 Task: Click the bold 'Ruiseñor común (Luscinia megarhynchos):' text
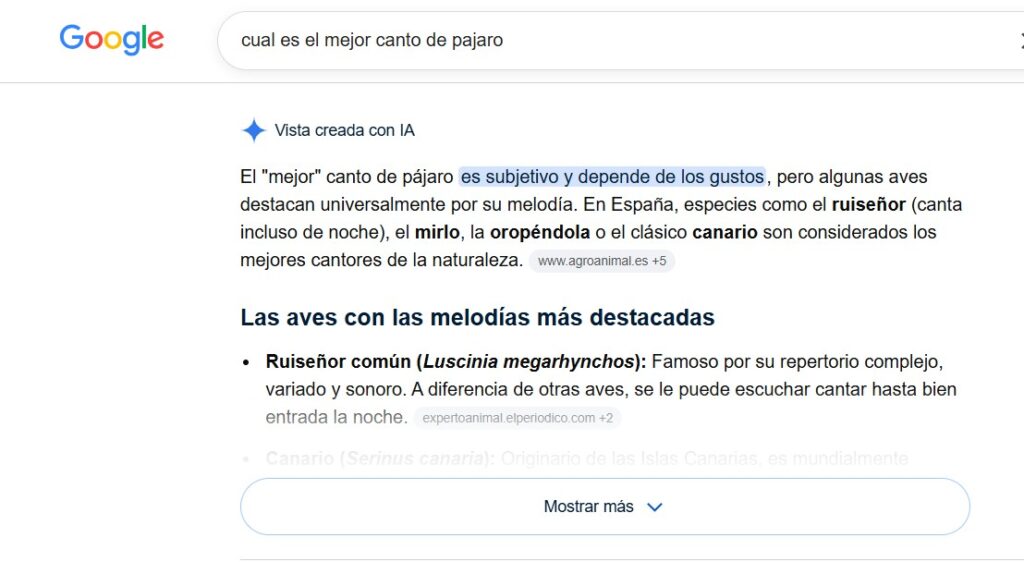(x=456, y=362)
